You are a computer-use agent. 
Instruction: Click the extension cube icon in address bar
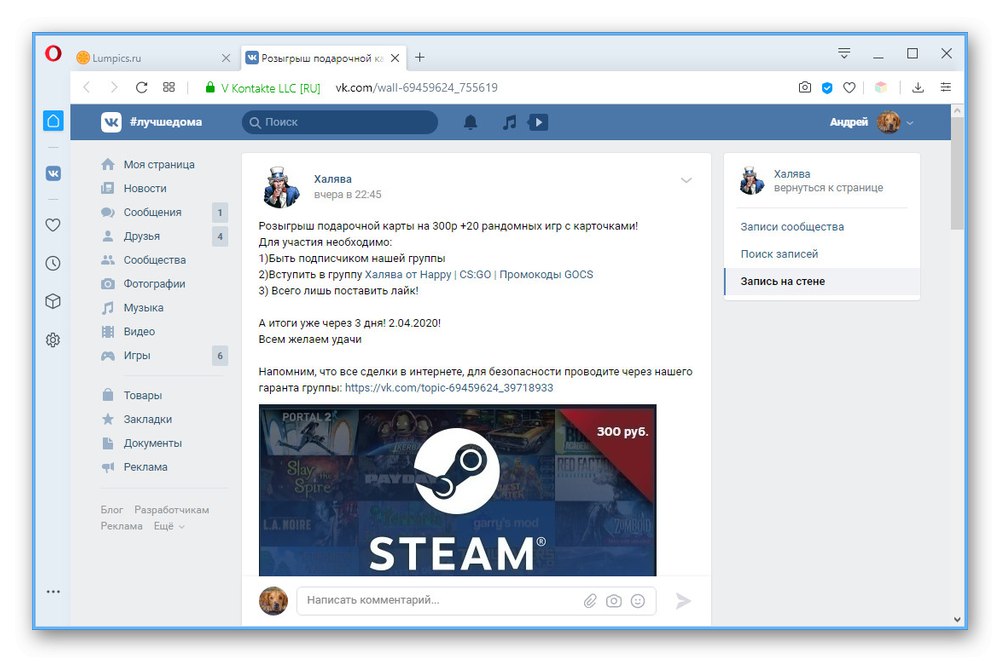[881, 87]
